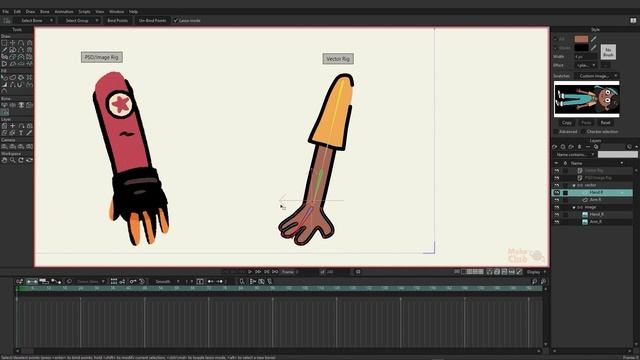
Task: Select the Pan Workspace hand tool
Action: 4,160
